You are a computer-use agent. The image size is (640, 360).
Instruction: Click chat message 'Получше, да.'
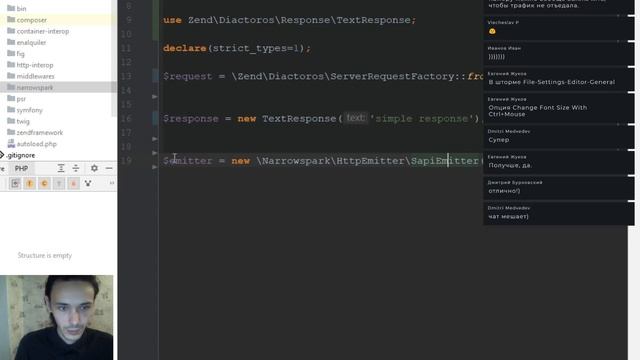coord(510,165)
